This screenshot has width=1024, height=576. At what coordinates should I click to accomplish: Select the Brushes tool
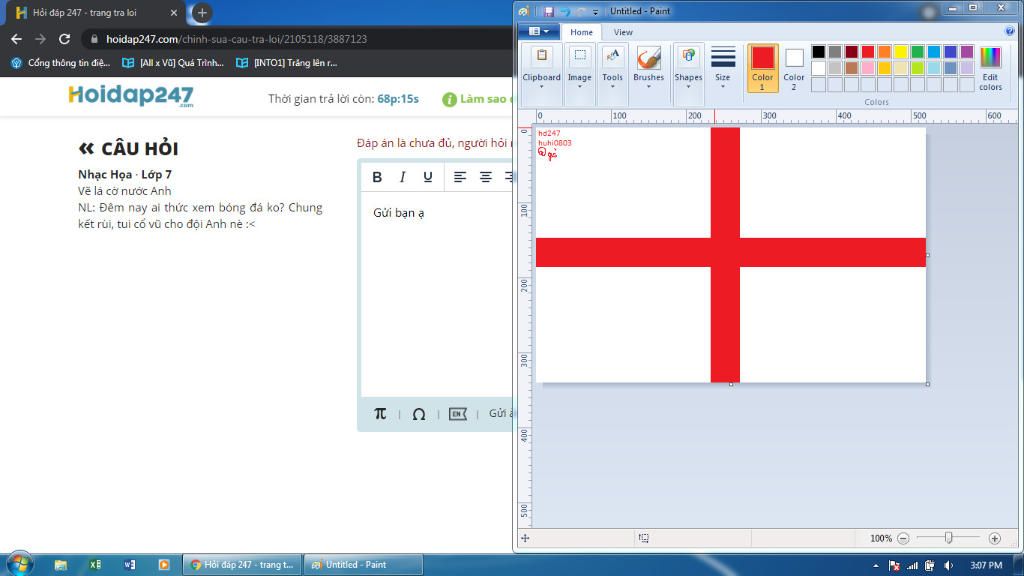coord(648,59)
